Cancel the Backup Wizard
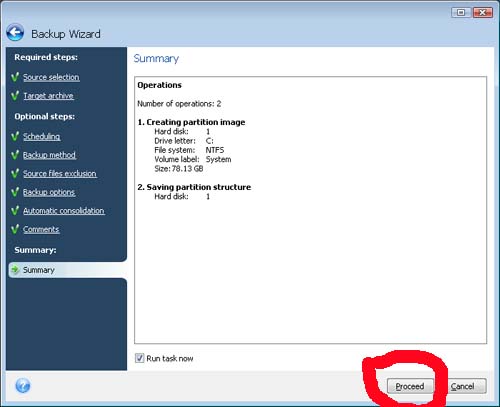The height and width of the screenshot is (407, 500). point(463,386)
